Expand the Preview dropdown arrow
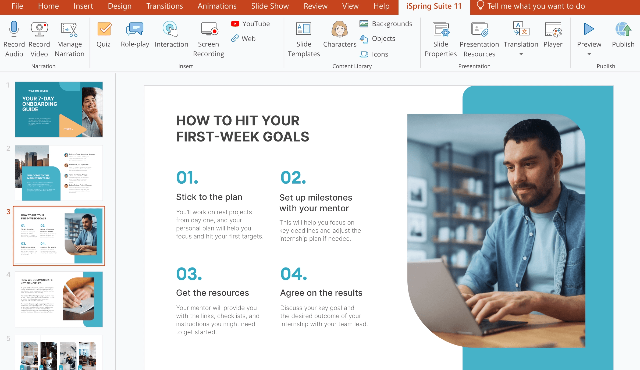The image size is (640, 370). pos(589,54)
